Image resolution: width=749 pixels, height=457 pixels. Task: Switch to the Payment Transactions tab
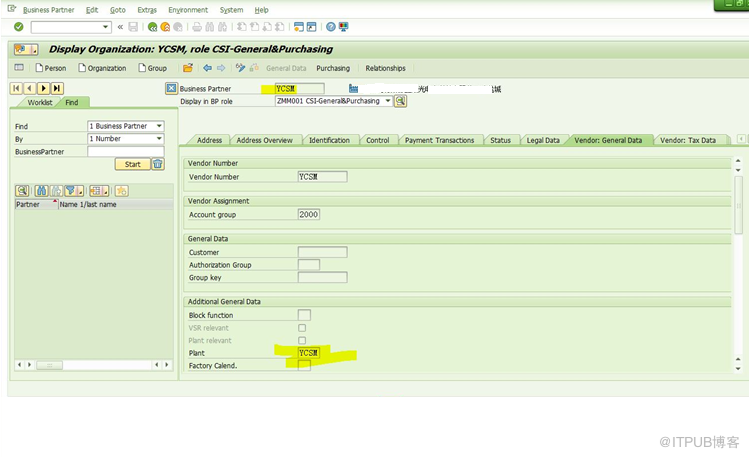[439, 140]
